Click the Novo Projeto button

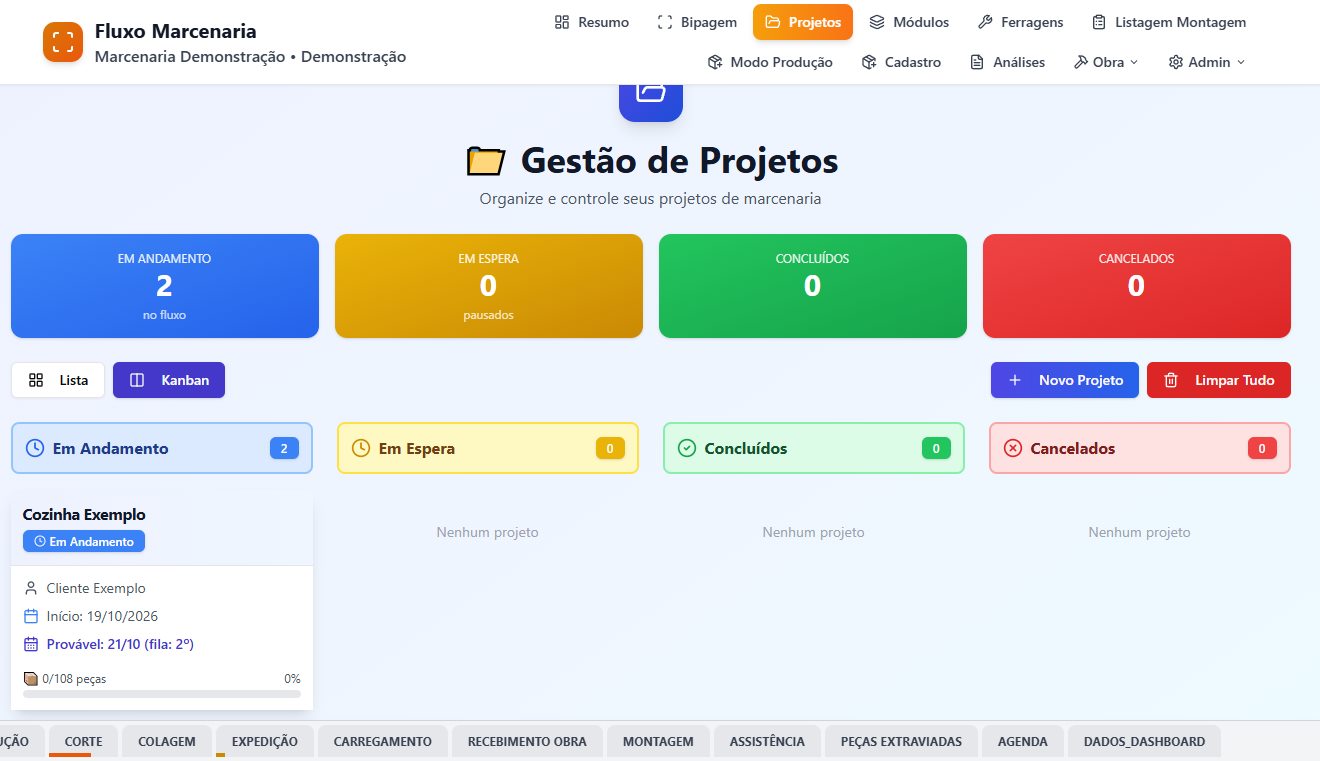coord(1065,380)
